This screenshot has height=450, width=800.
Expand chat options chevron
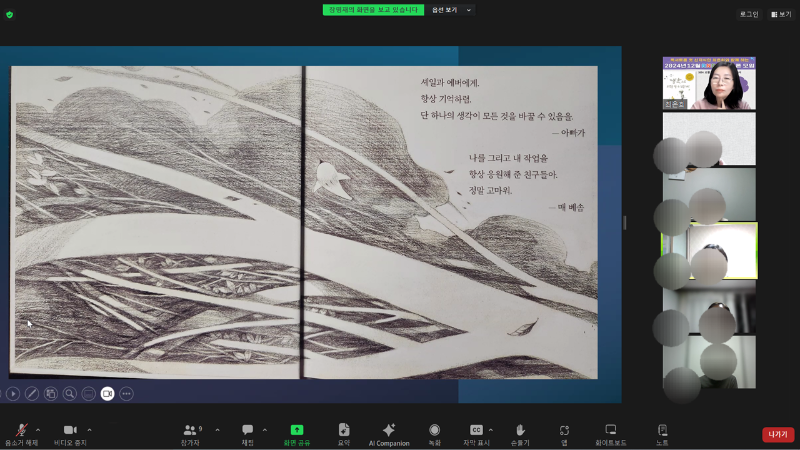point(264,430)
